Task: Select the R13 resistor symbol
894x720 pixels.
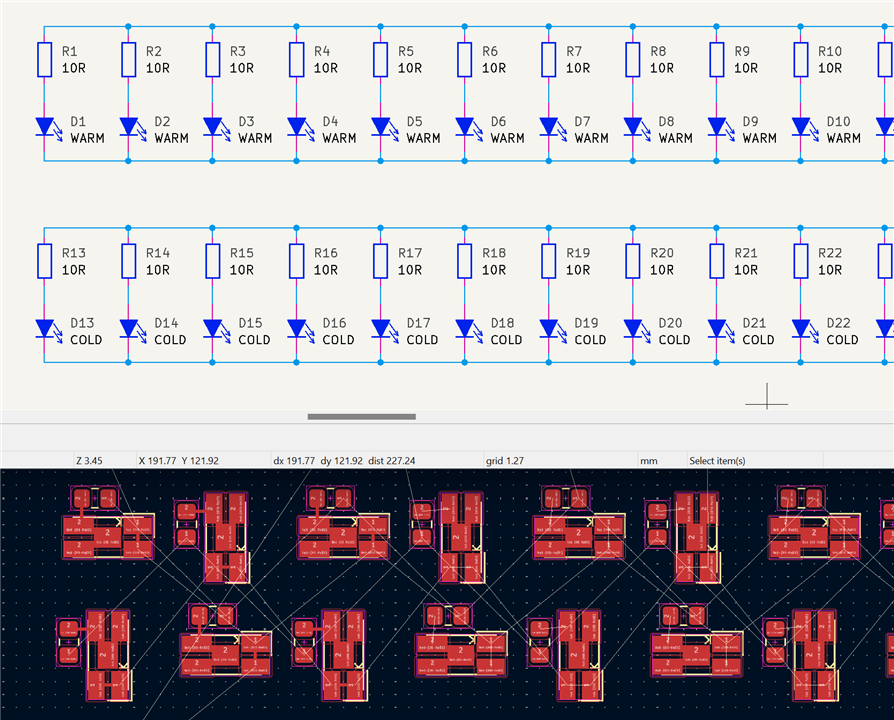Action: 44,261
